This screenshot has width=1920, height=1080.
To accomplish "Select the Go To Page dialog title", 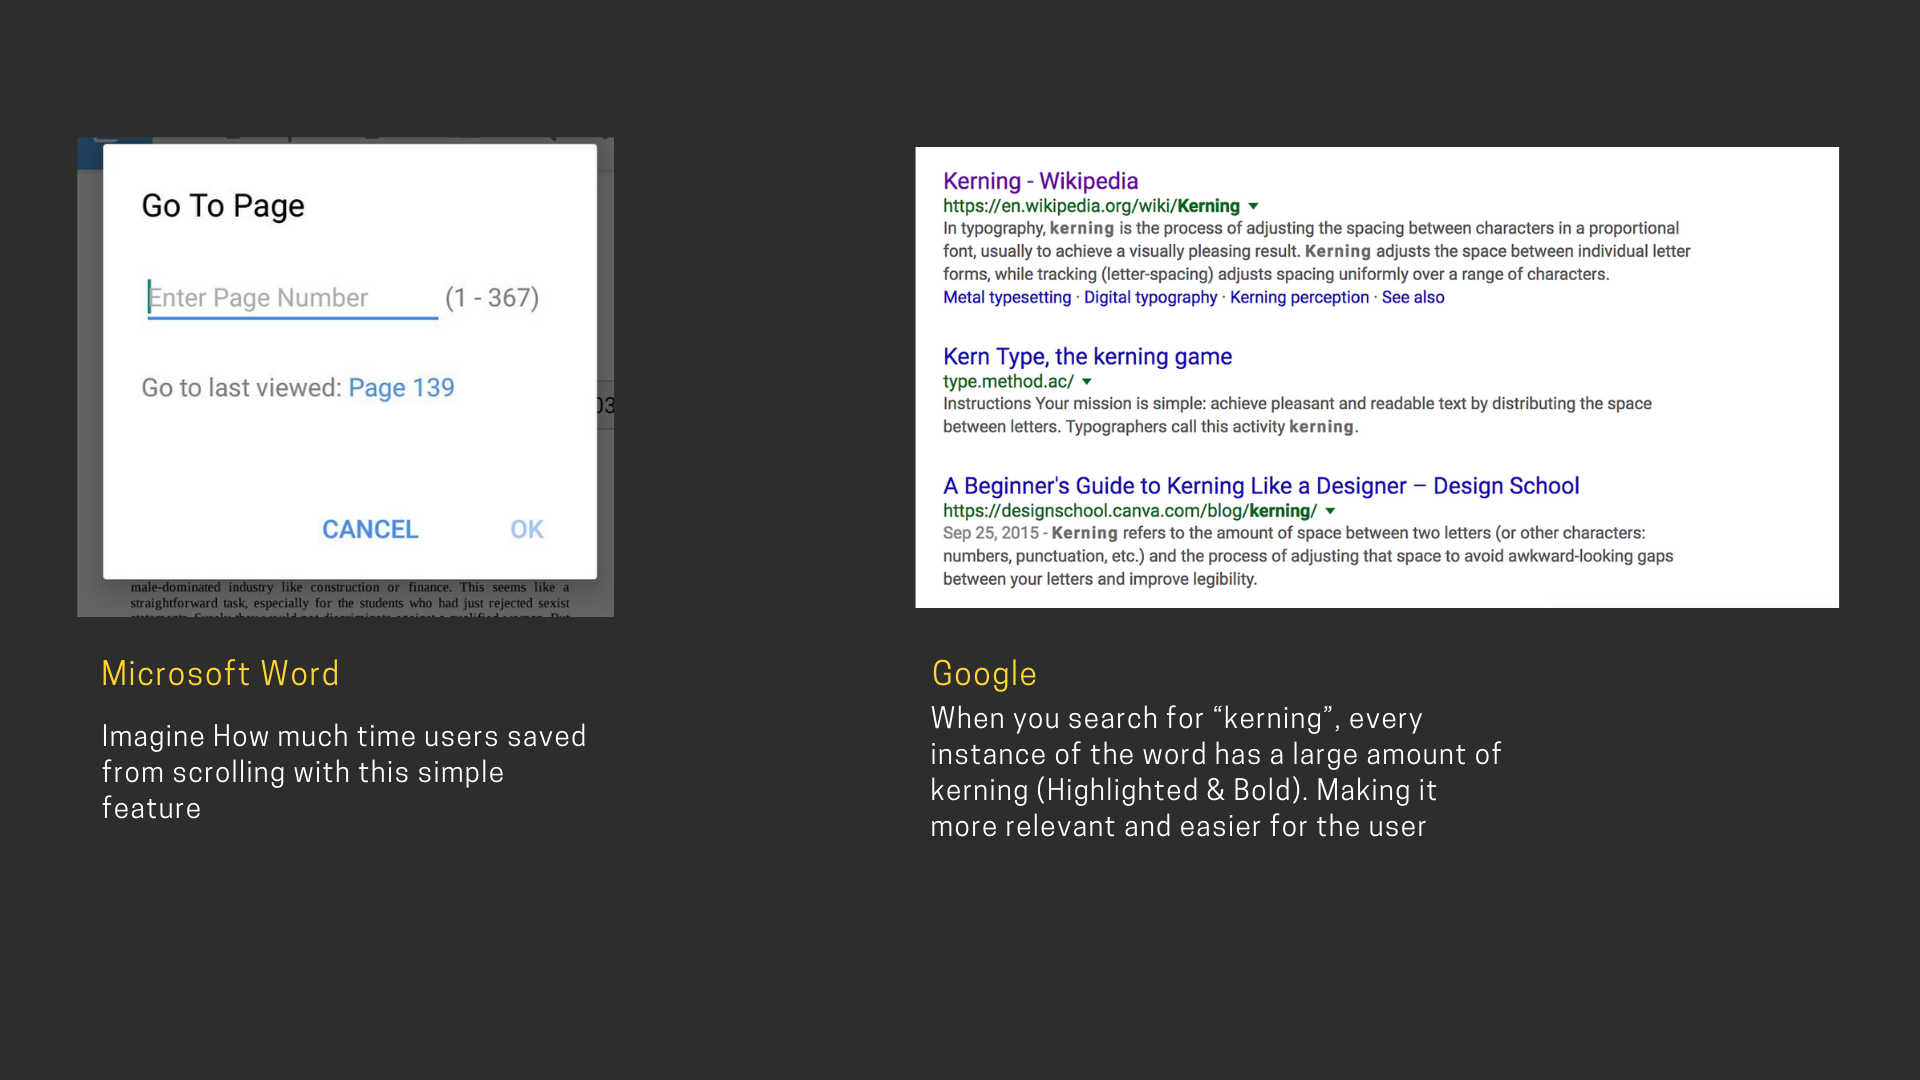I will click(x=223, y=206).
